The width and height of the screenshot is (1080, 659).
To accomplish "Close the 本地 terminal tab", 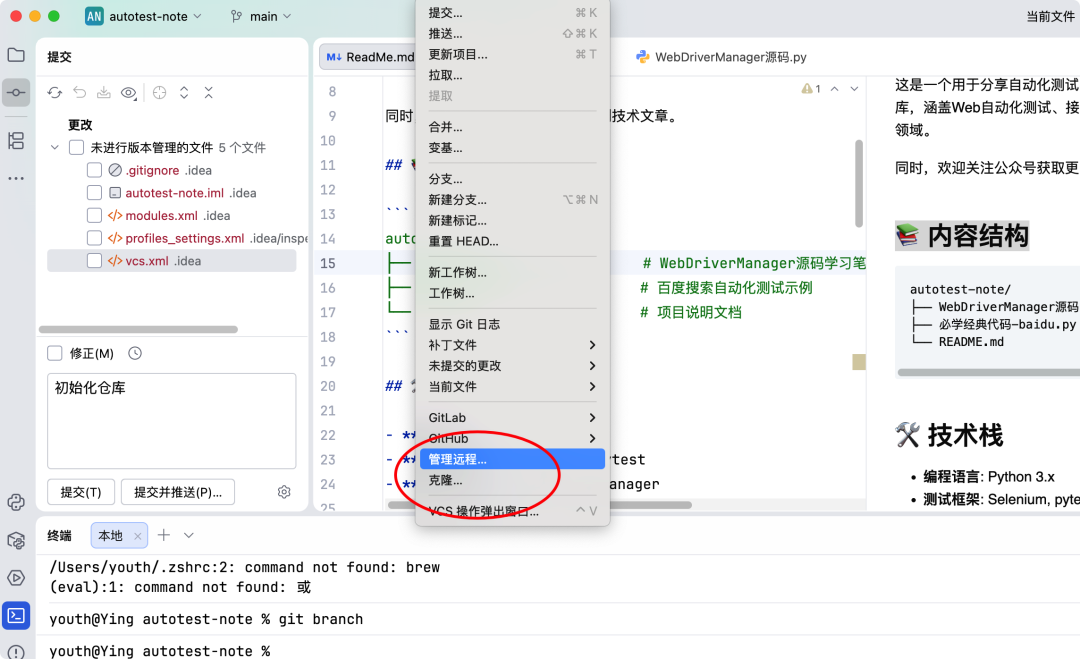I will coord(138,536).
